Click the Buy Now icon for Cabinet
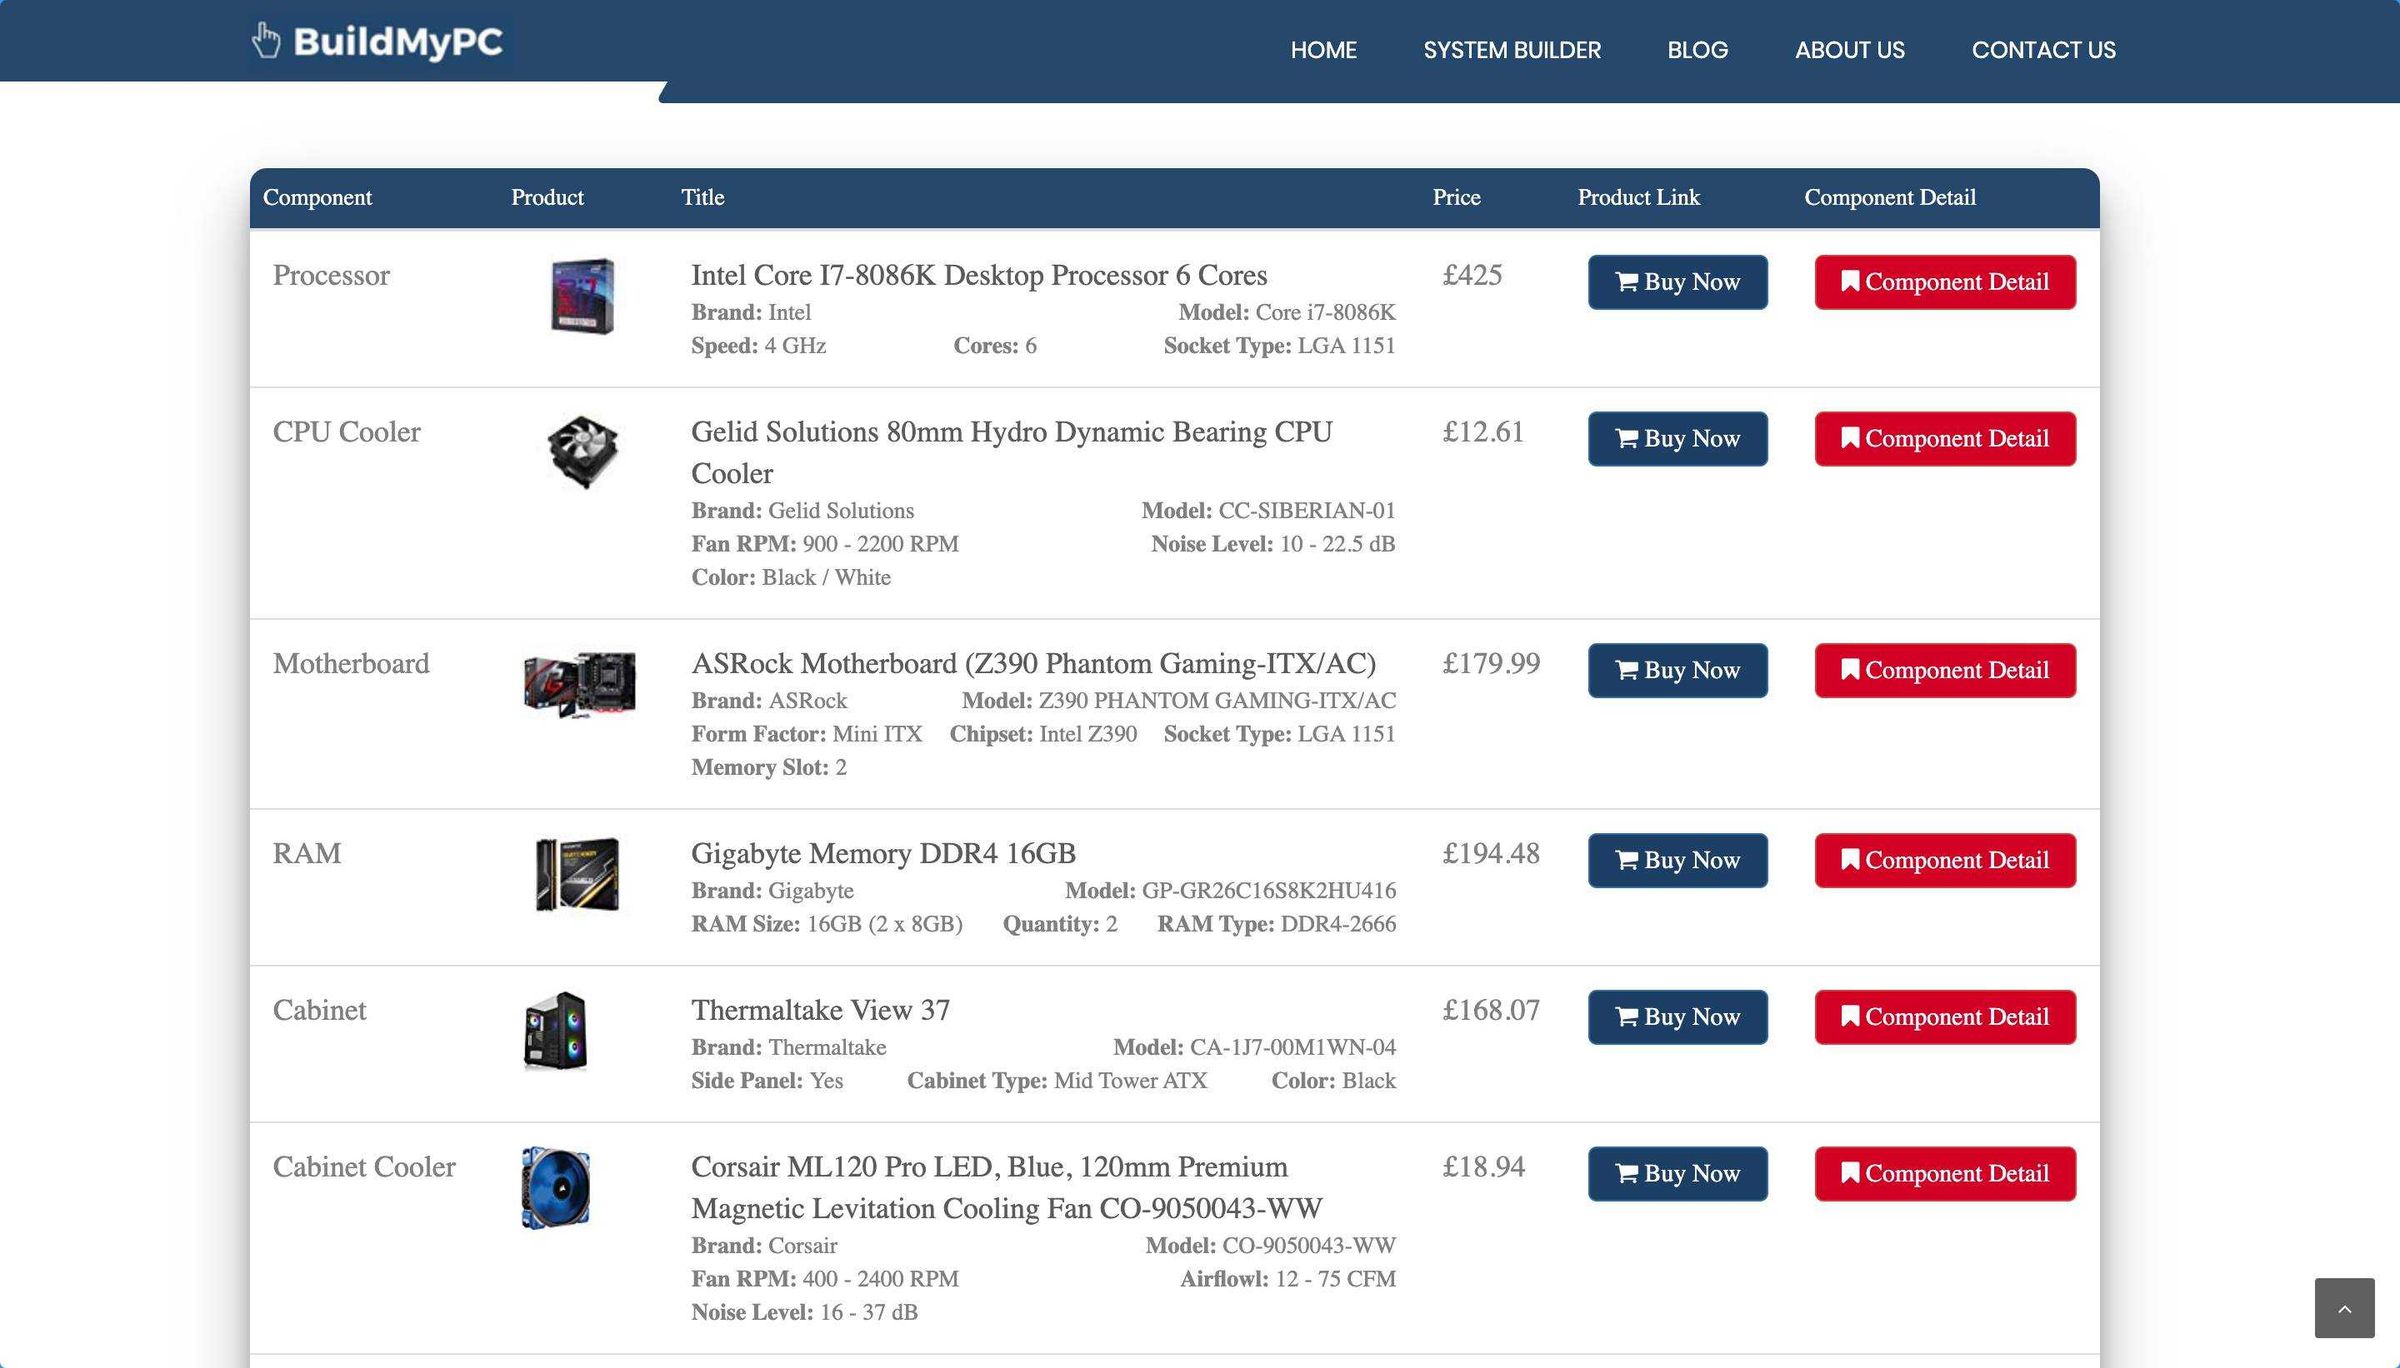 coord(1625,1017)
